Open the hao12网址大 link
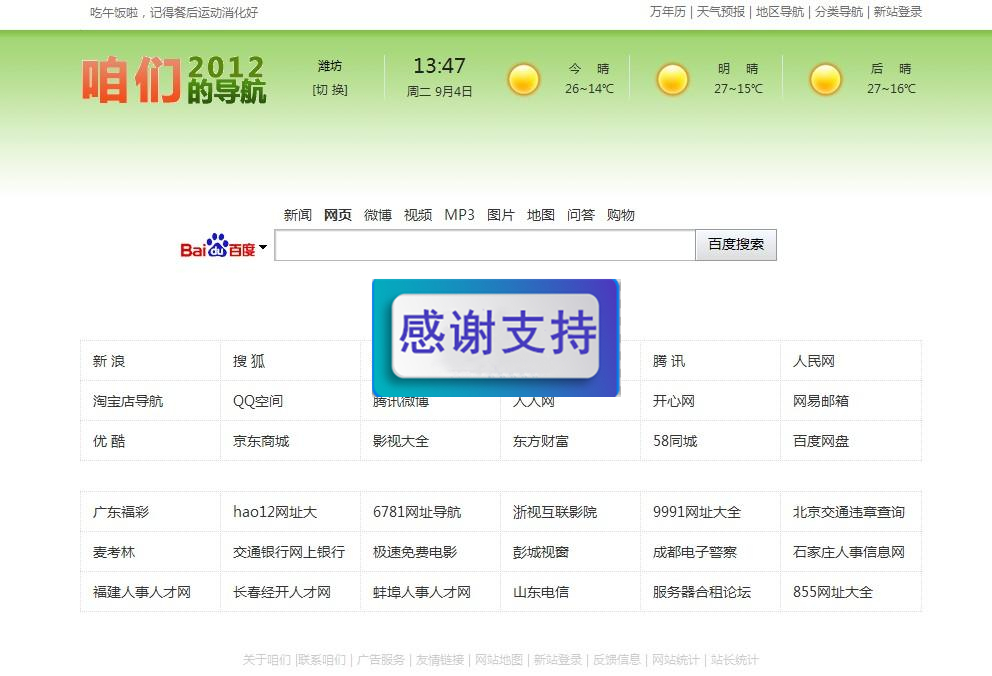 point(275,512)
